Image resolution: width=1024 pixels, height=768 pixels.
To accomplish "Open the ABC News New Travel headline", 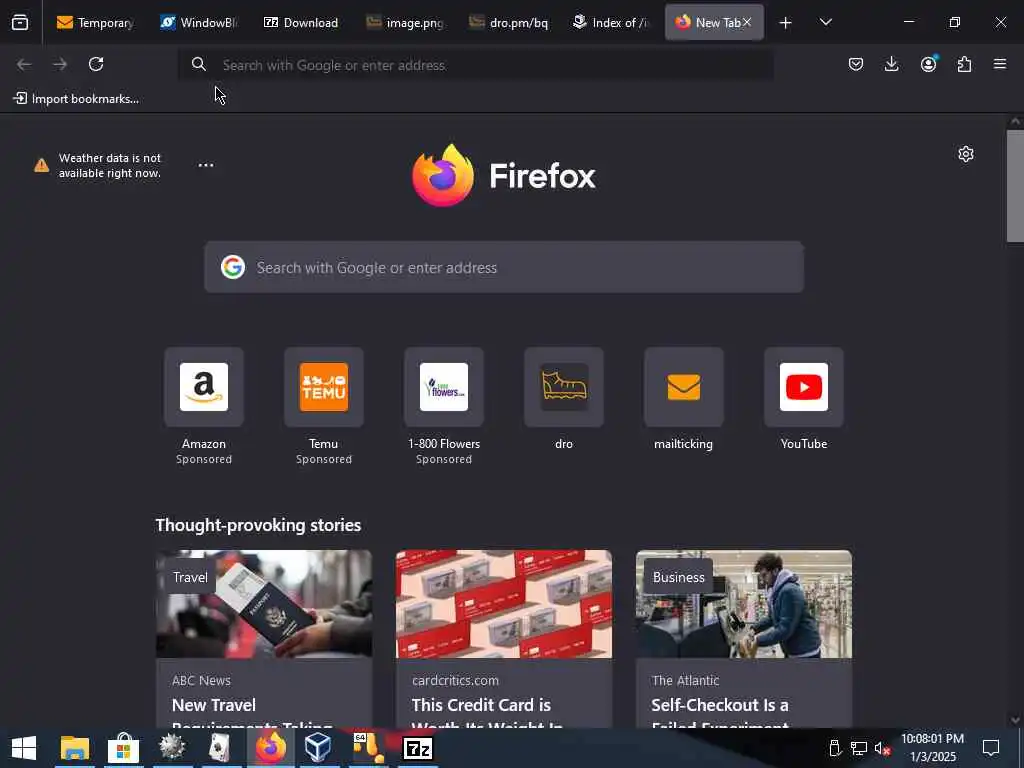I will point(252,714).
